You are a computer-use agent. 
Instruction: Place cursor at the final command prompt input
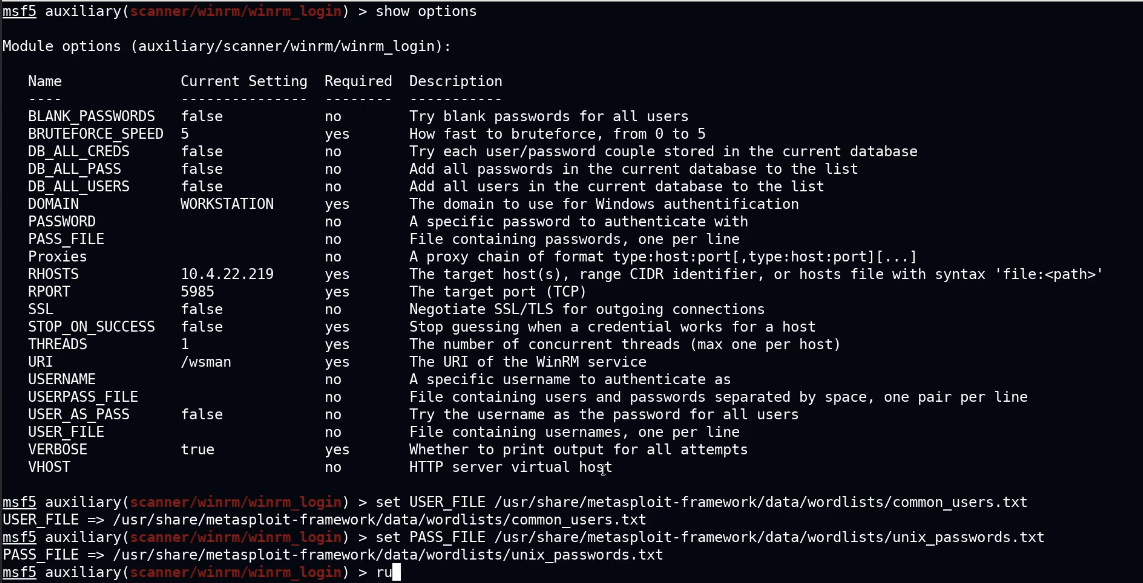(x=397, y=572)
